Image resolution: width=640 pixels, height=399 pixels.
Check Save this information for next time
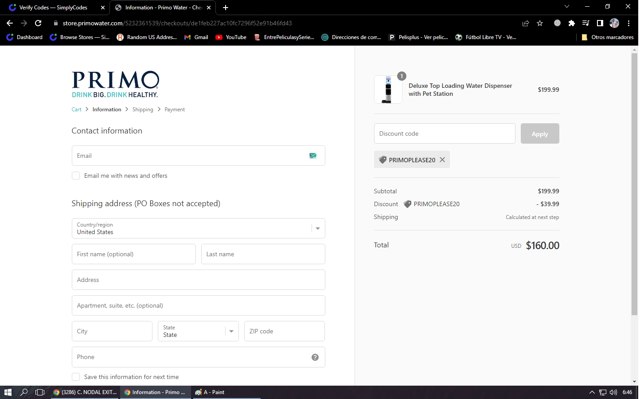point(76,377)
